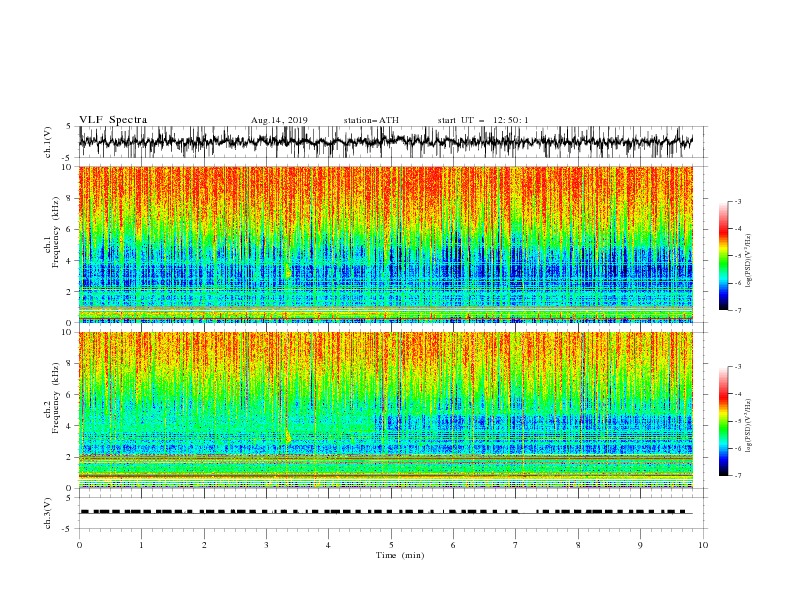The height and width of the screenshot is (612, 792).
Task: Click the "station=ATH" header label
Action: click(371, 120)
